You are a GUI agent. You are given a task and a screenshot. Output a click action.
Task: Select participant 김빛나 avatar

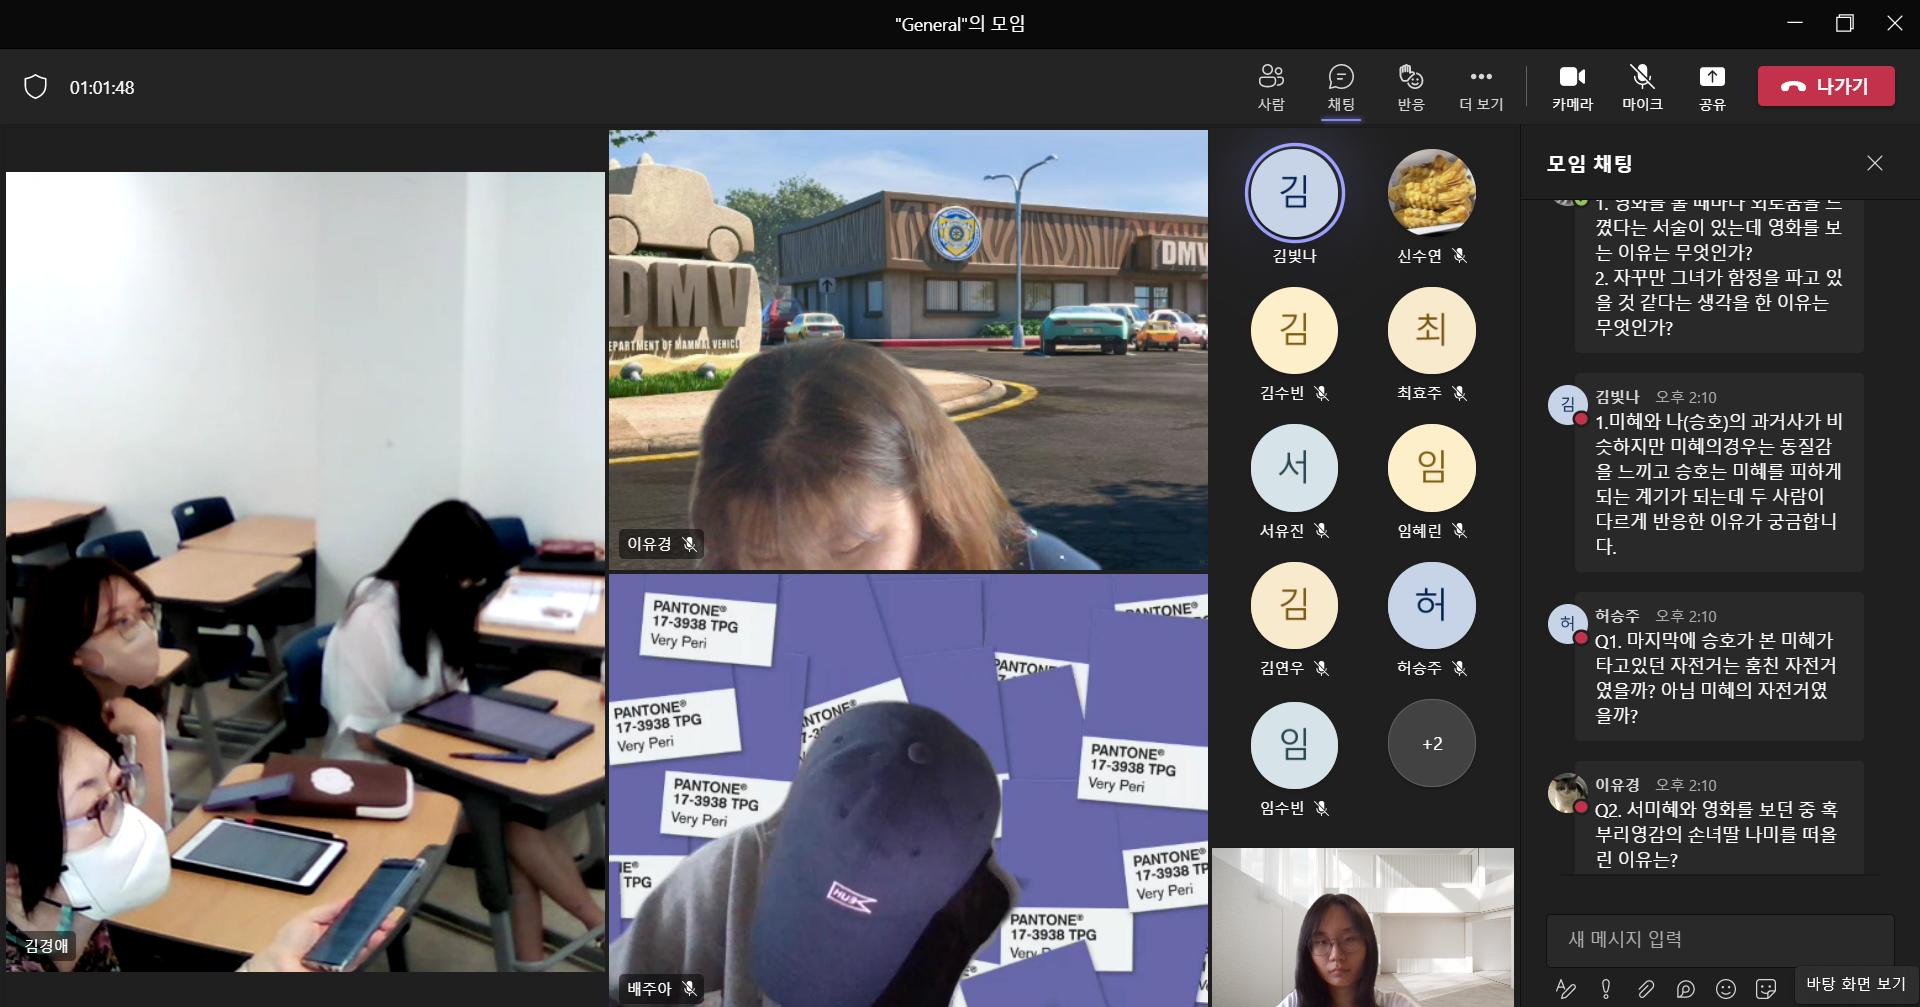1294,192
